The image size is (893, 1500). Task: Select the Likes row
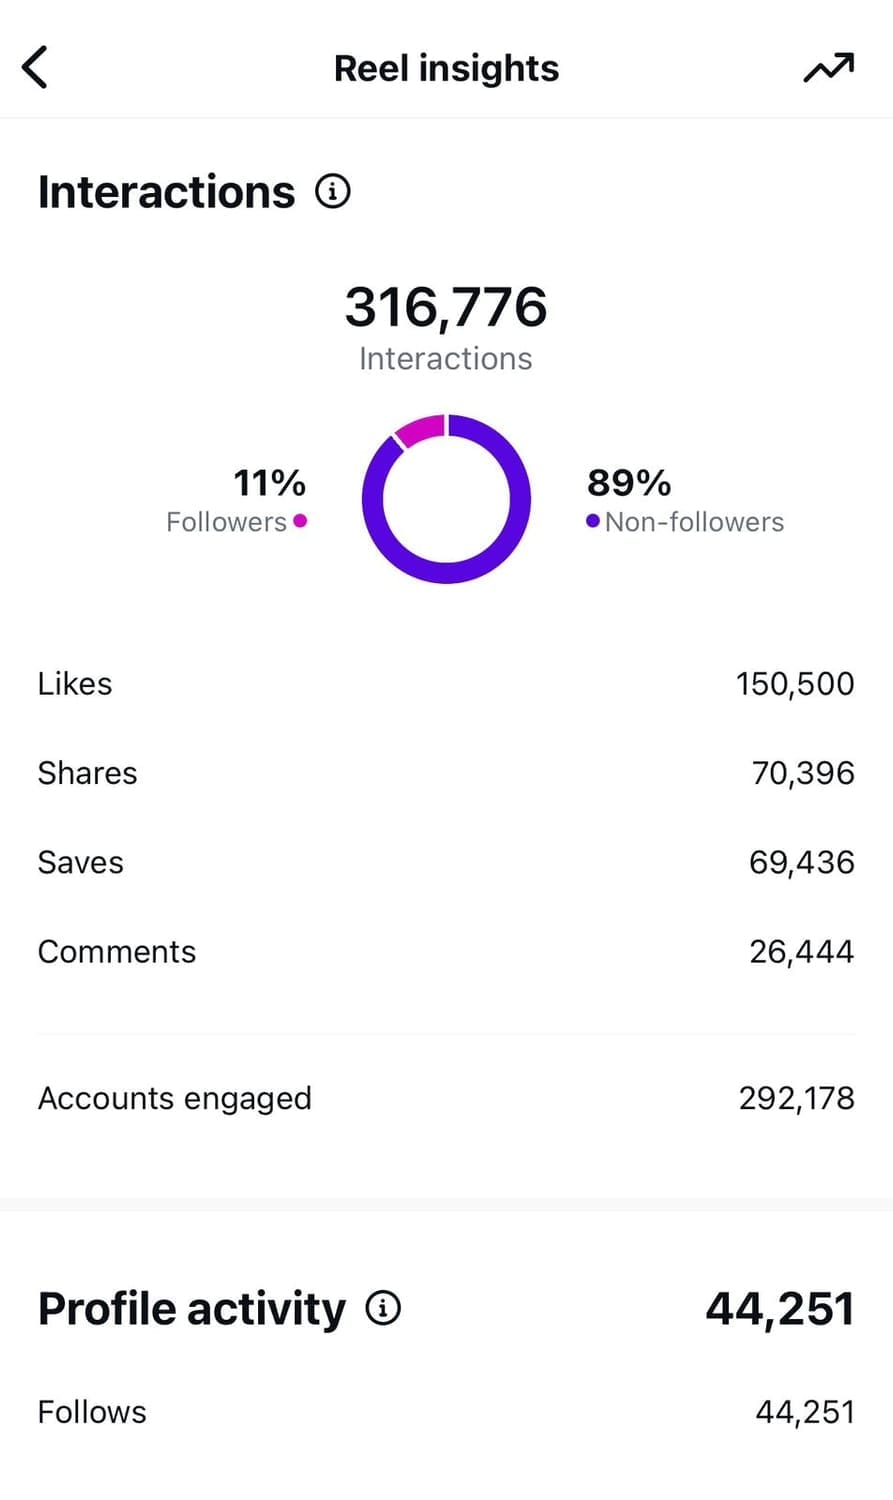coord(446,684)
